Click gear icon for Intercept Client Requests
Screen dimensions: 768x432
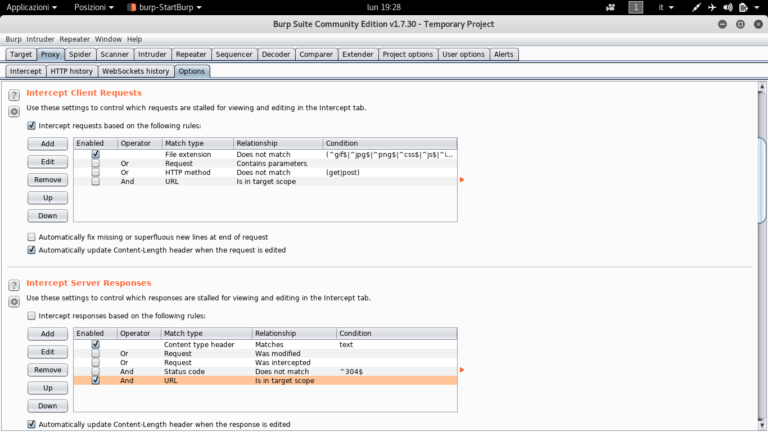[x=14, y=111]
